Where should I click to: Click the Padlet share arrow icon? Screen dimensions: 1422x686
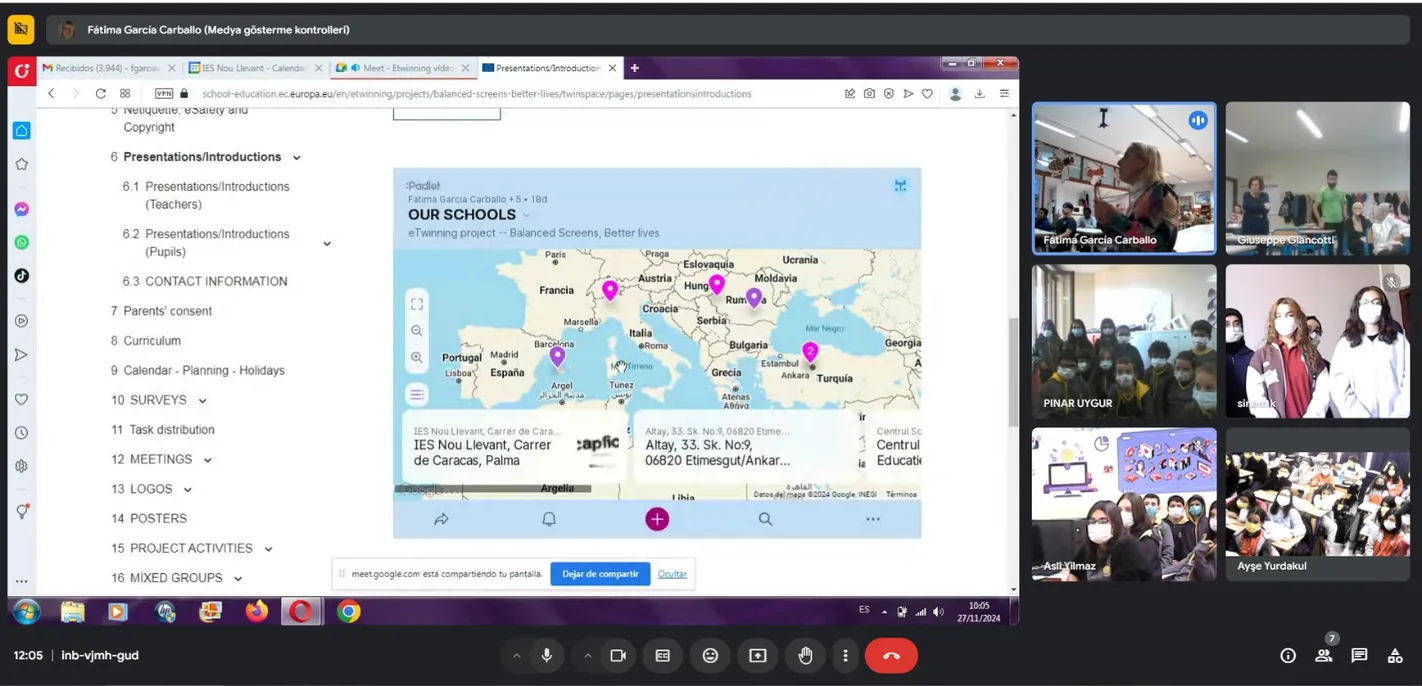tap(441, 519)
